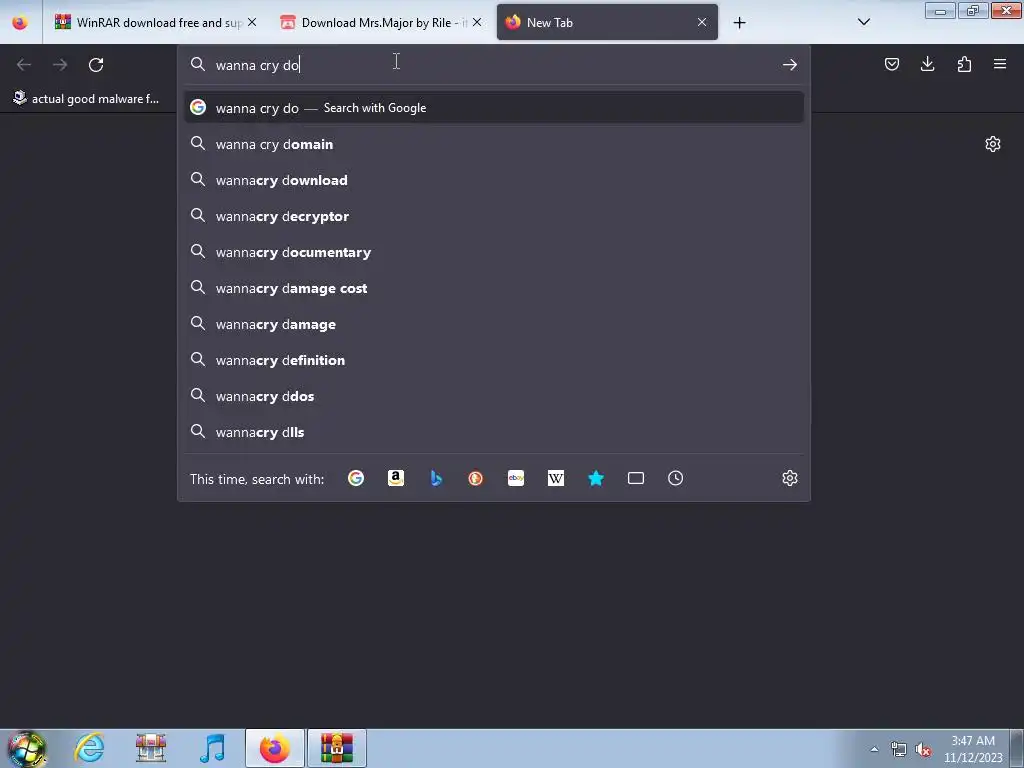Launch Internet Explorer from taskbar

[x=89, y=748]
